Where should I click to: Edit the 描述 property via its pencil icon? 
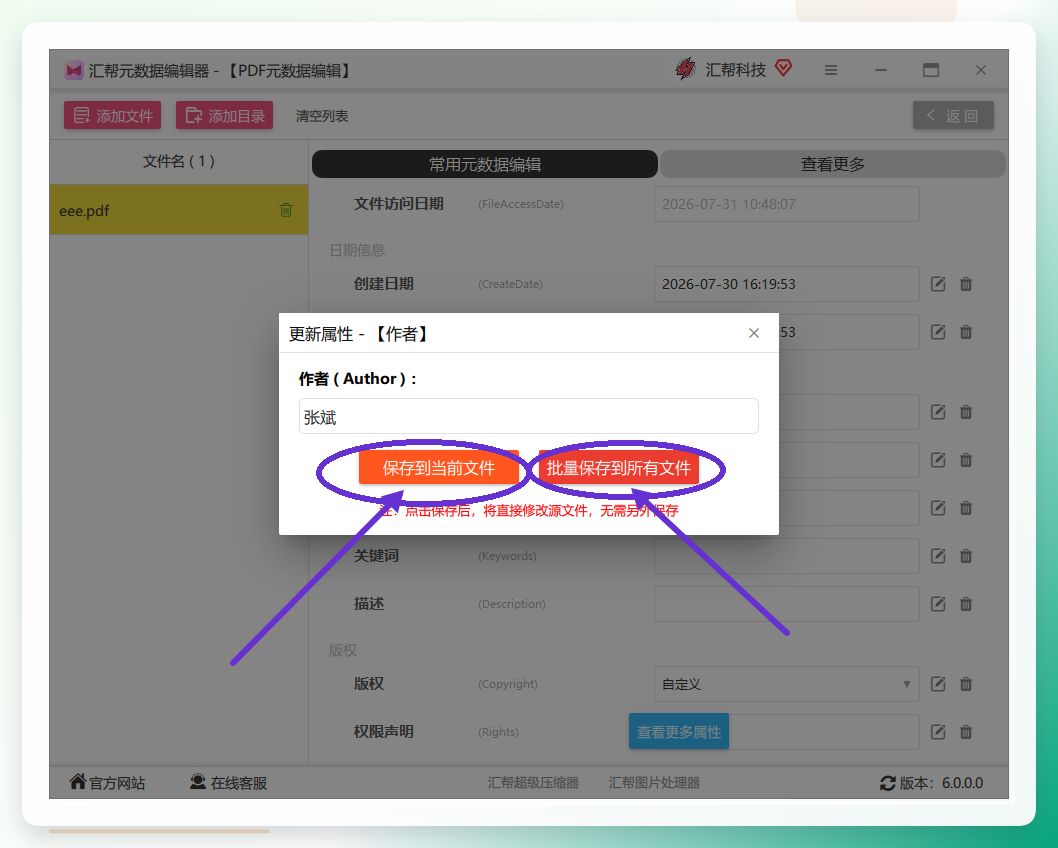click(938, 604)
